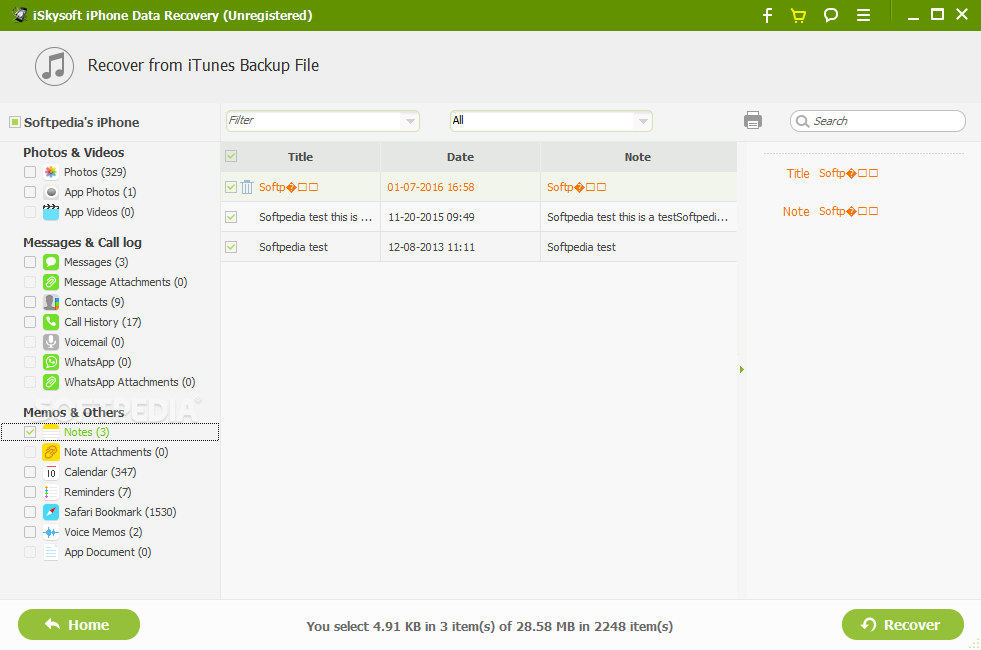Check the Safari Bookmark (1530) checkbox
Screen dimensions: 981x650
[x=29, y=512]
